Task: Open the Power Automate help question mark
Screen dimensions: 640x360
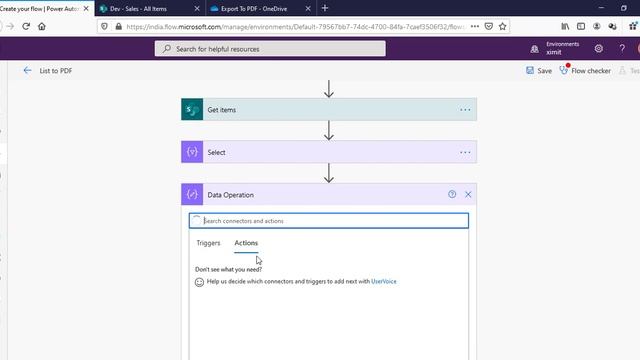Action: [x=622, y=49]
